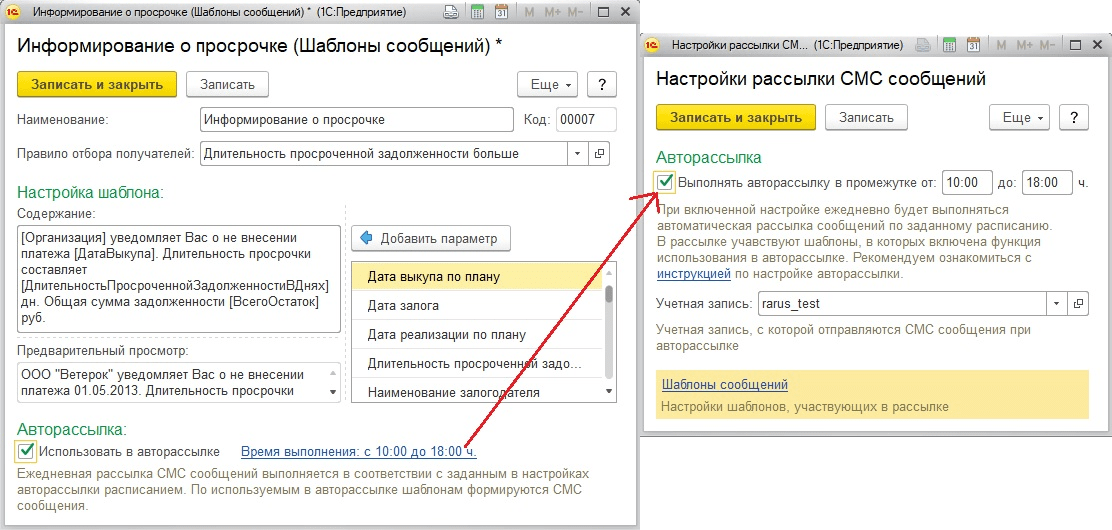1112x530 pixels.
Task: Open calculator icon in SMS settings window title bar
Action: tap(949, 45)
